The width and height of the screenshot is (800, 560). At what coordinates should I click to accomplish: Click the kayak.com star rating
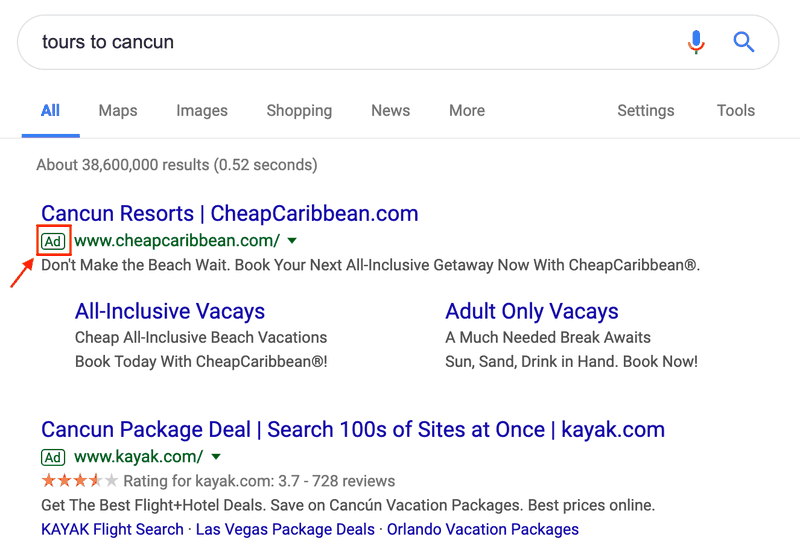coord(80,480)
